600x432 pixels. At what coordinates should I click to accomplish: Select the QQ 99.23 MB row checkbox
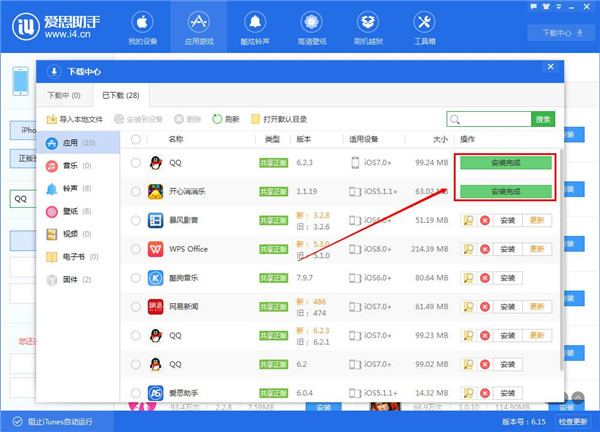click(x=135, y=336)
